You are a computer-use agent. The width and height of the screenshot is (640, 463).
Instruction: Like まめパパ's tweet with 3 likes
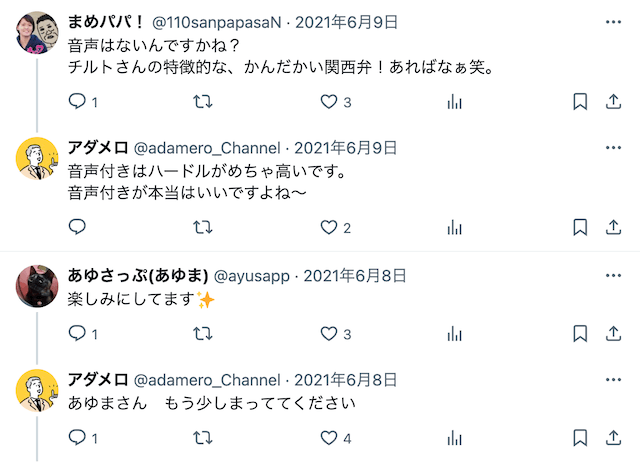[329, 101]
